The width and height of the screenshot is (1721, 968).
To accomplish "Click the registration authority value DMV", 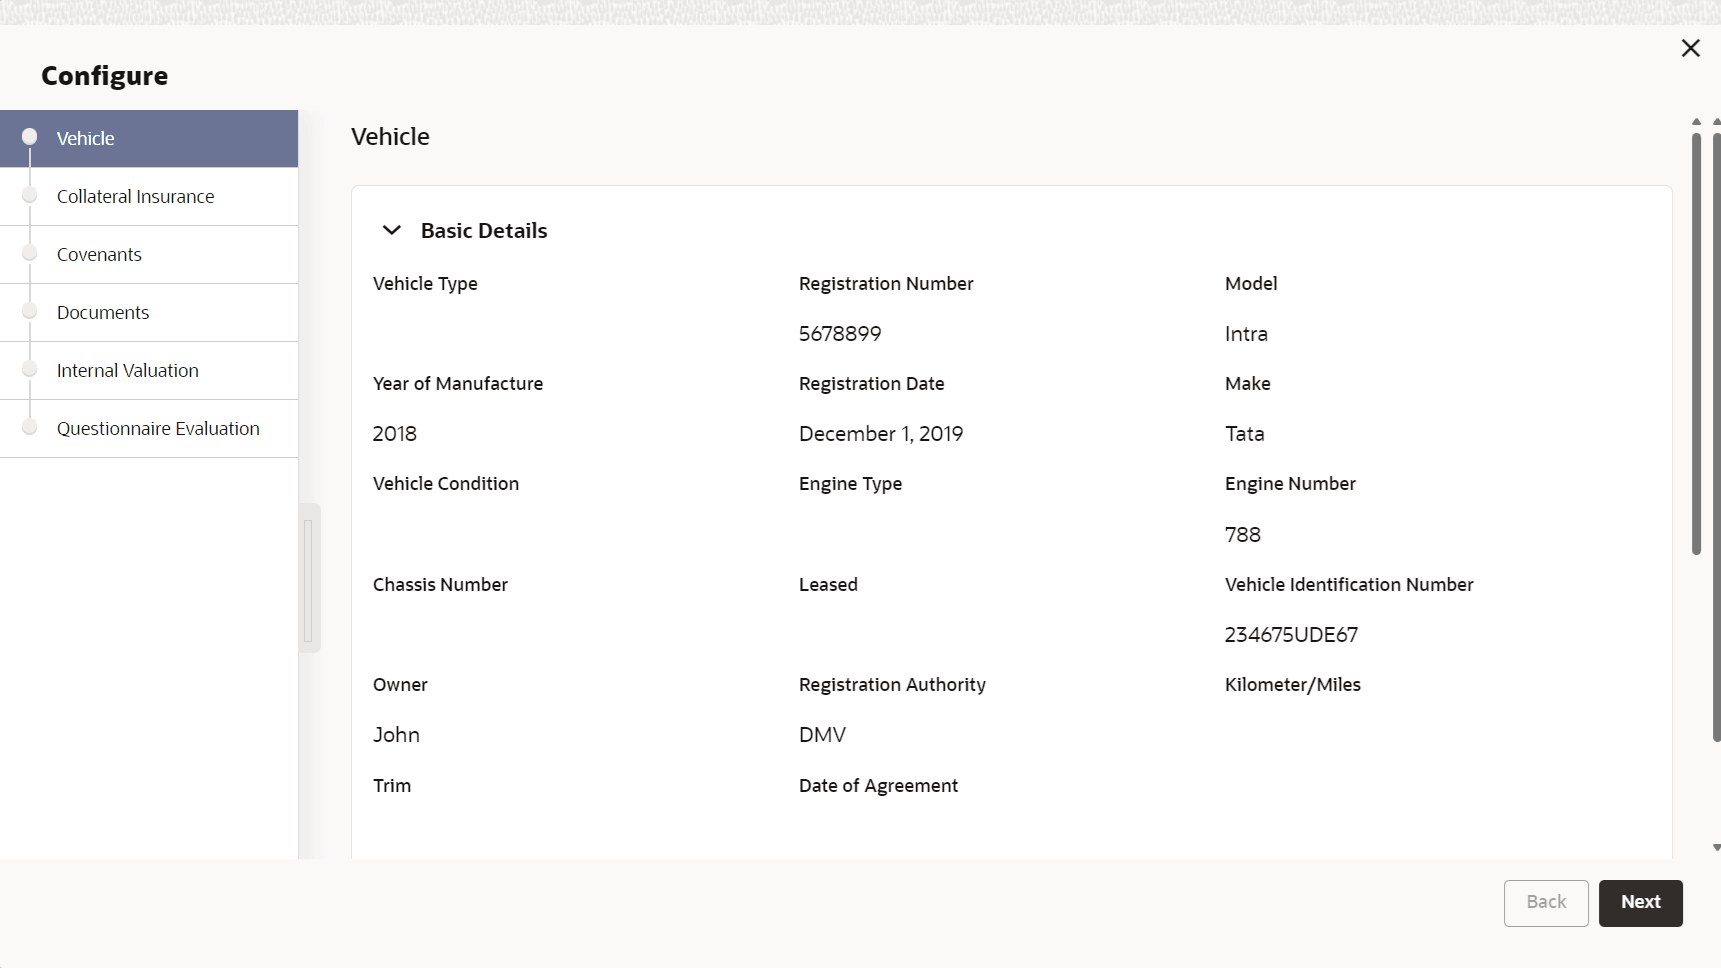I will click(822, 735).
